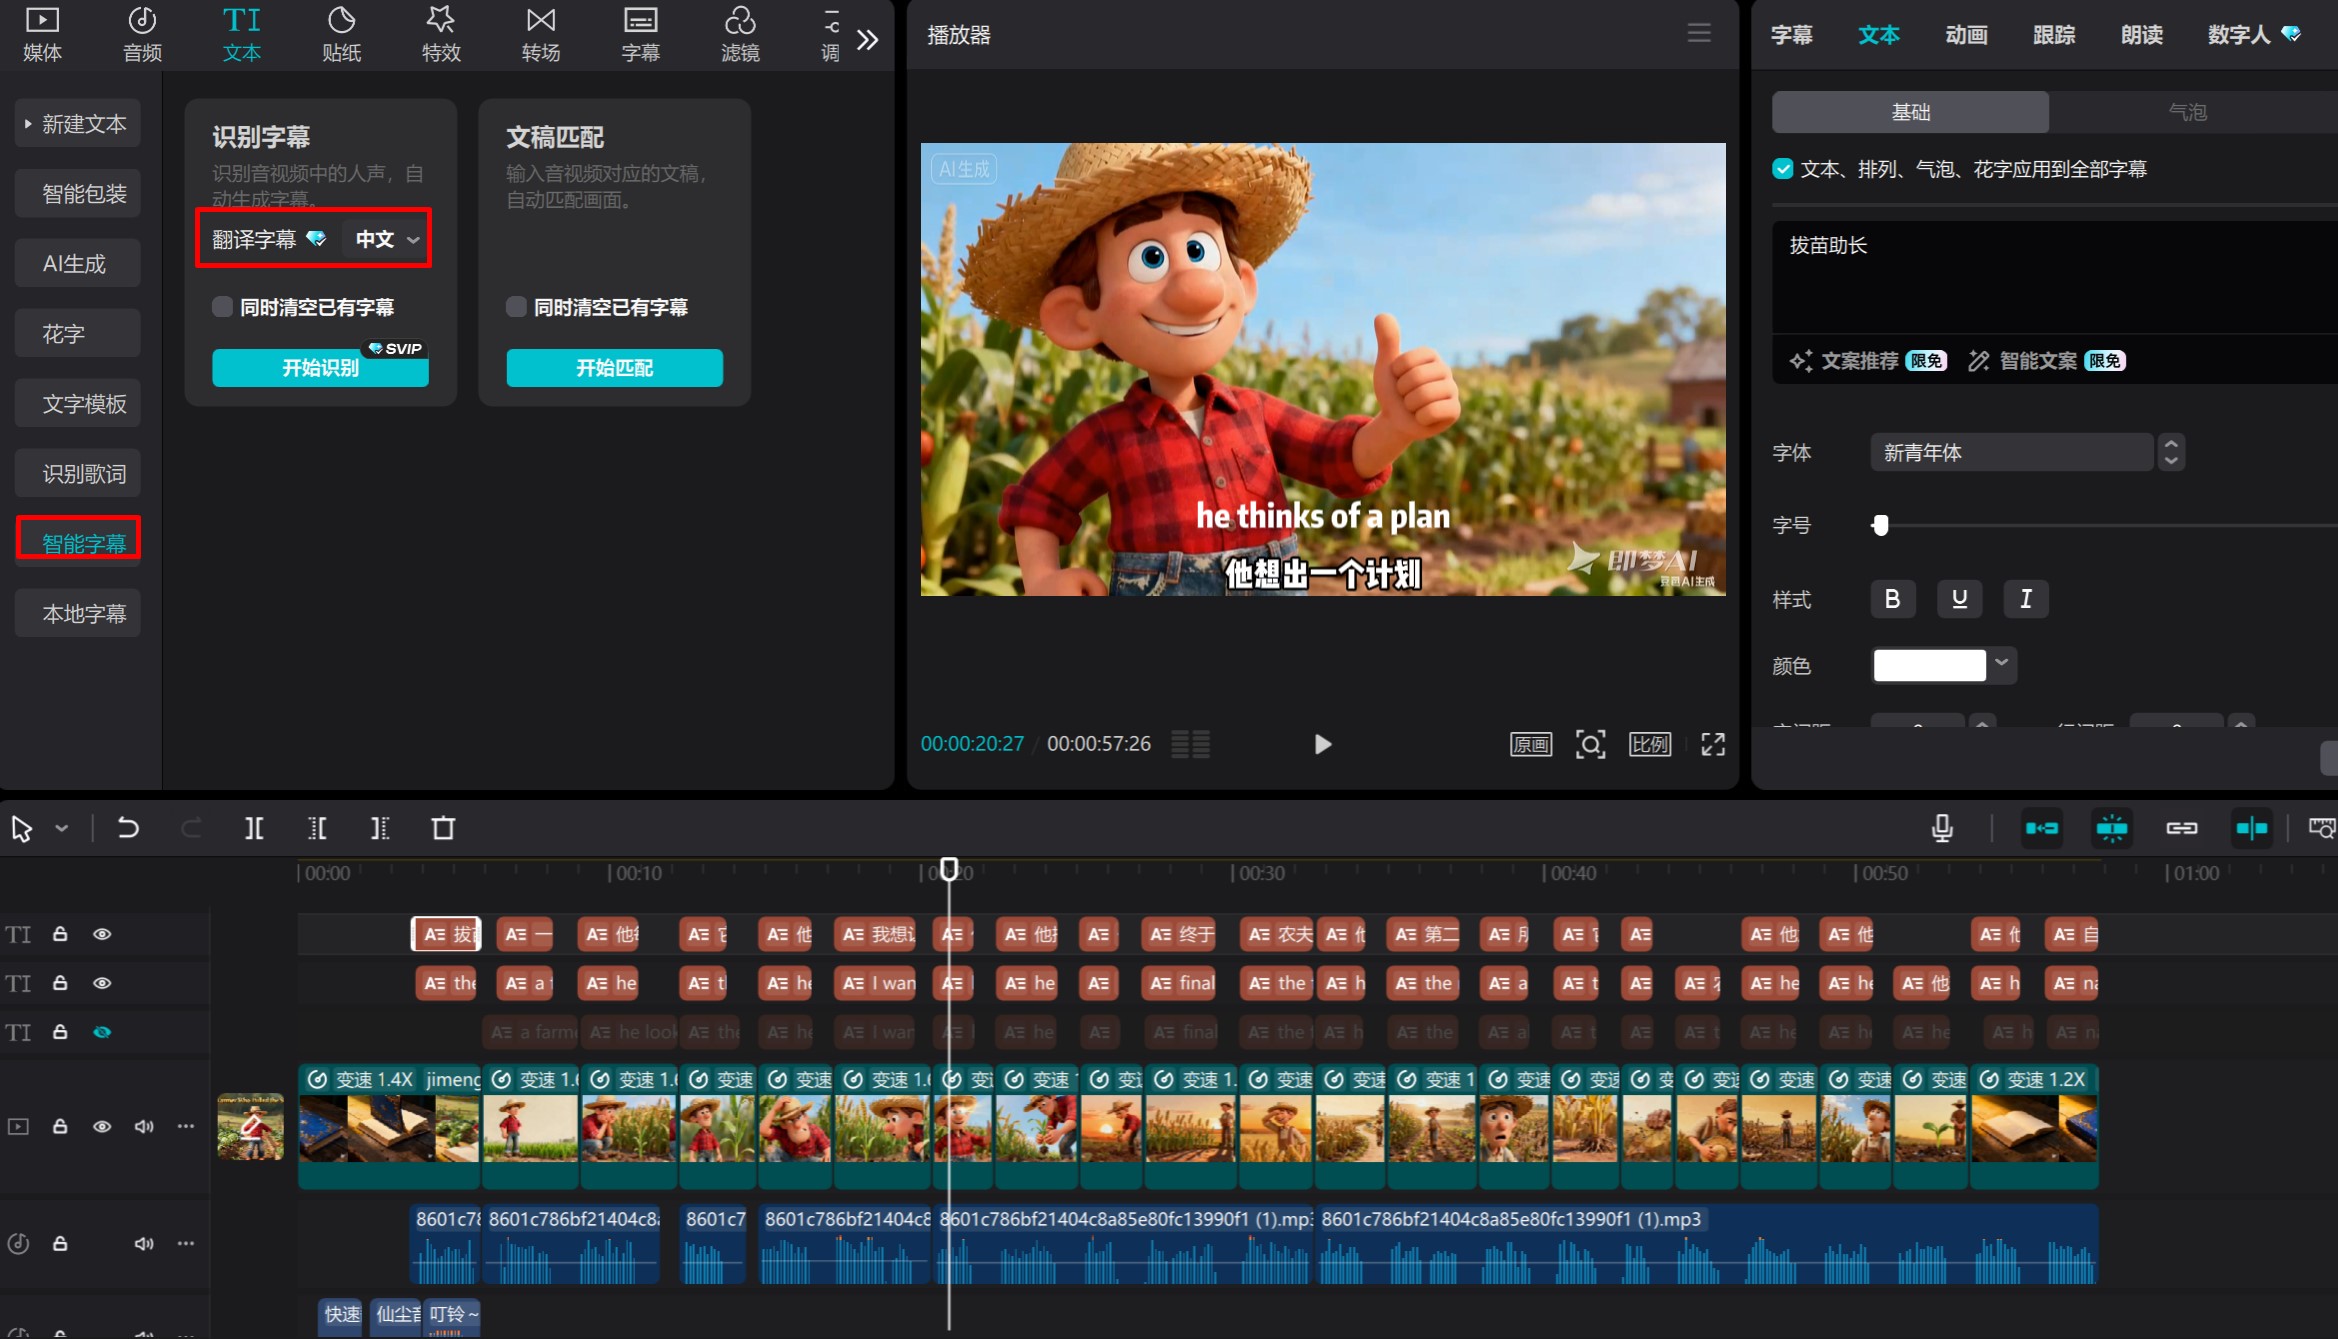This screenshot has width=2338, height=1339.
Task: Click the 开始匹配 button
Action: [614, 368]
